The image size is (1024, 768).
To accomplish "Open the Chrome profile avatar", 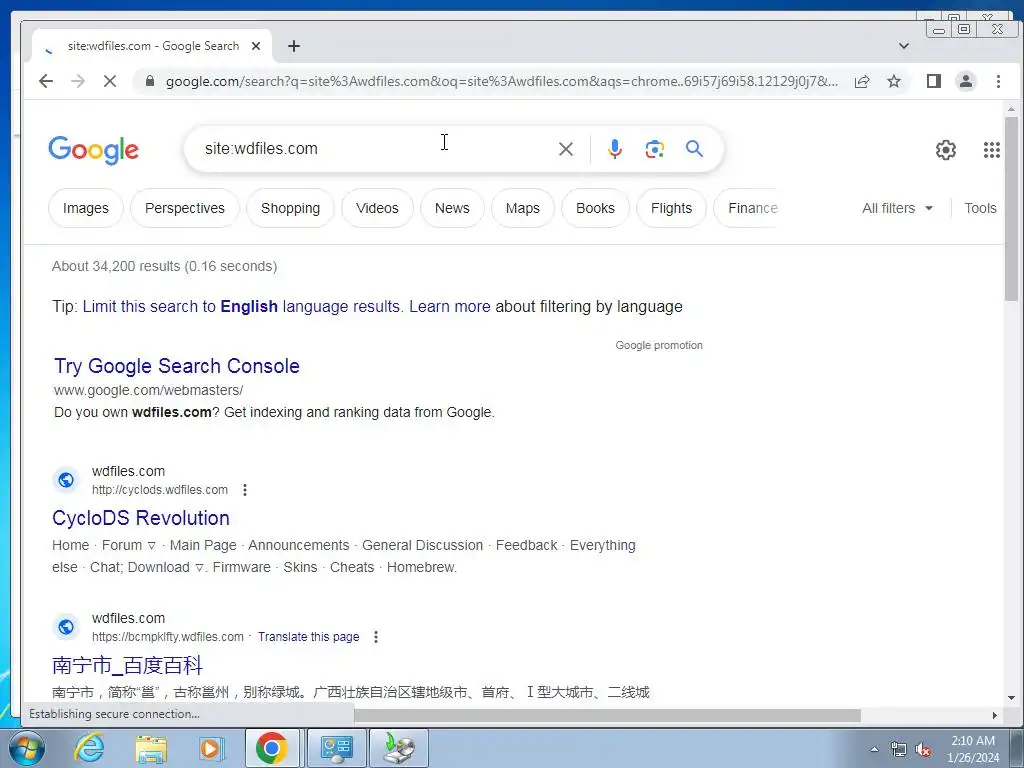I will (x=966, y=81).
